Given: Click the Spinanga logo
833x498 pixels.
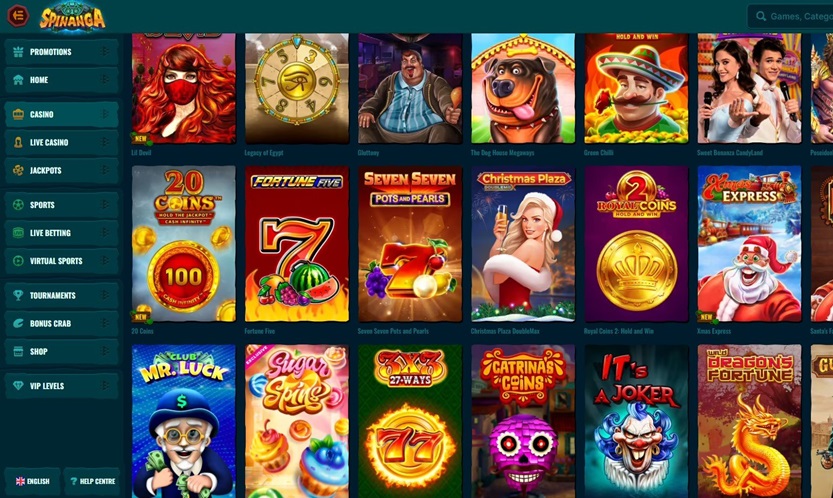Looking at the screenshot, I should [72, 18].
